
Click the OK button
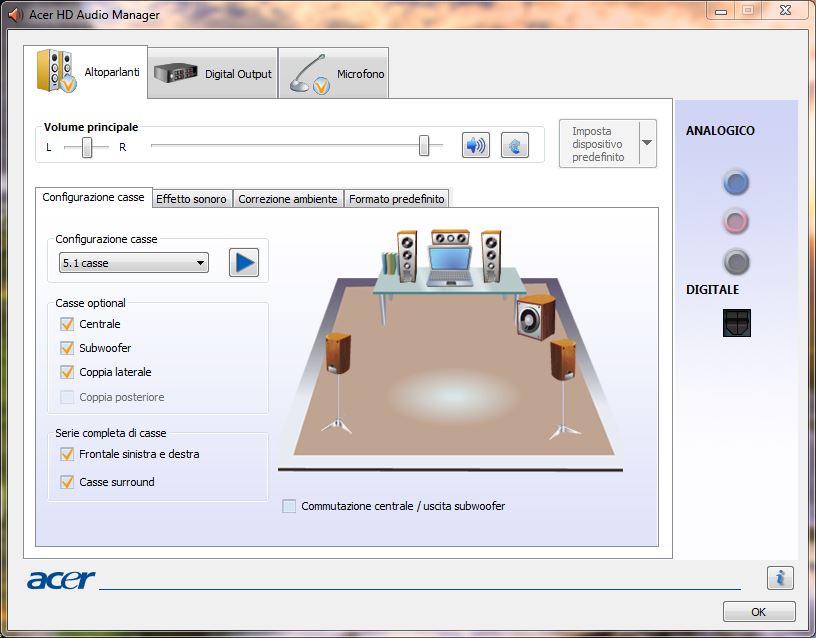tap(759, 612)
